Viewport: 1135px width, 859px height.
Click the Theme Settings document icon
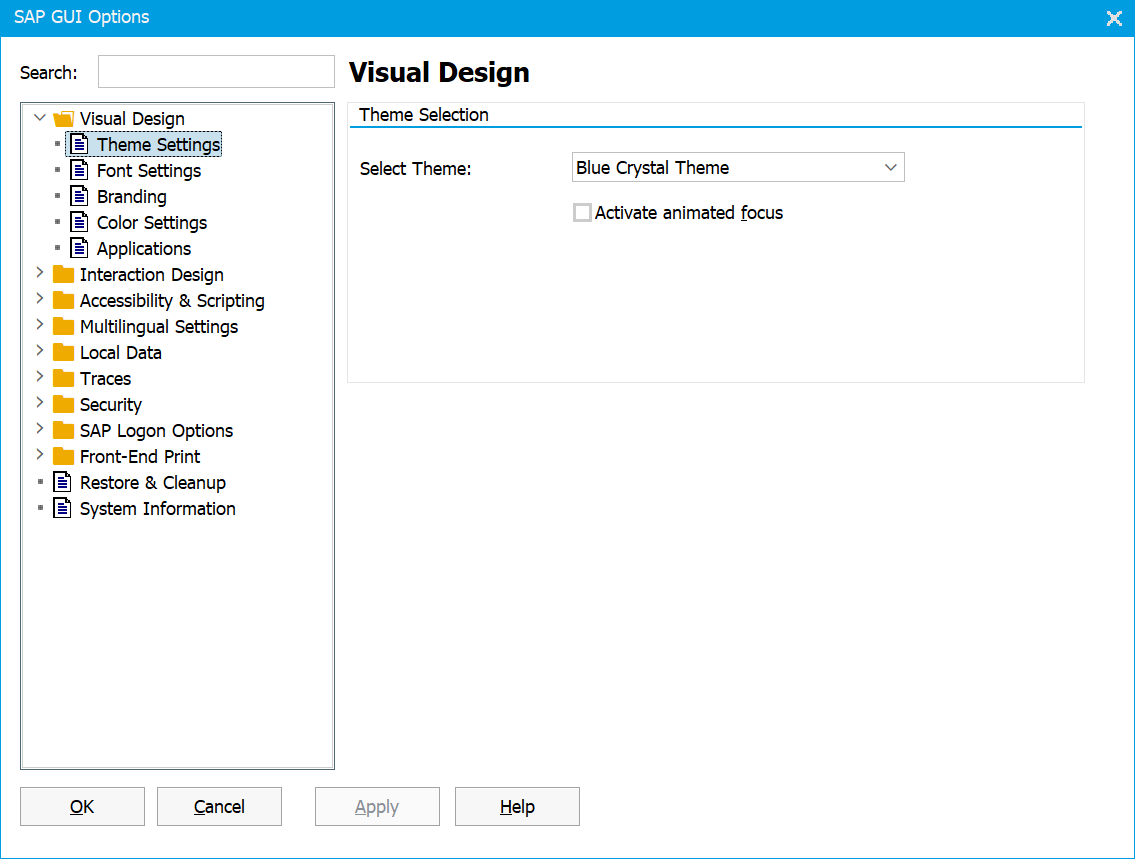point(79,144)
